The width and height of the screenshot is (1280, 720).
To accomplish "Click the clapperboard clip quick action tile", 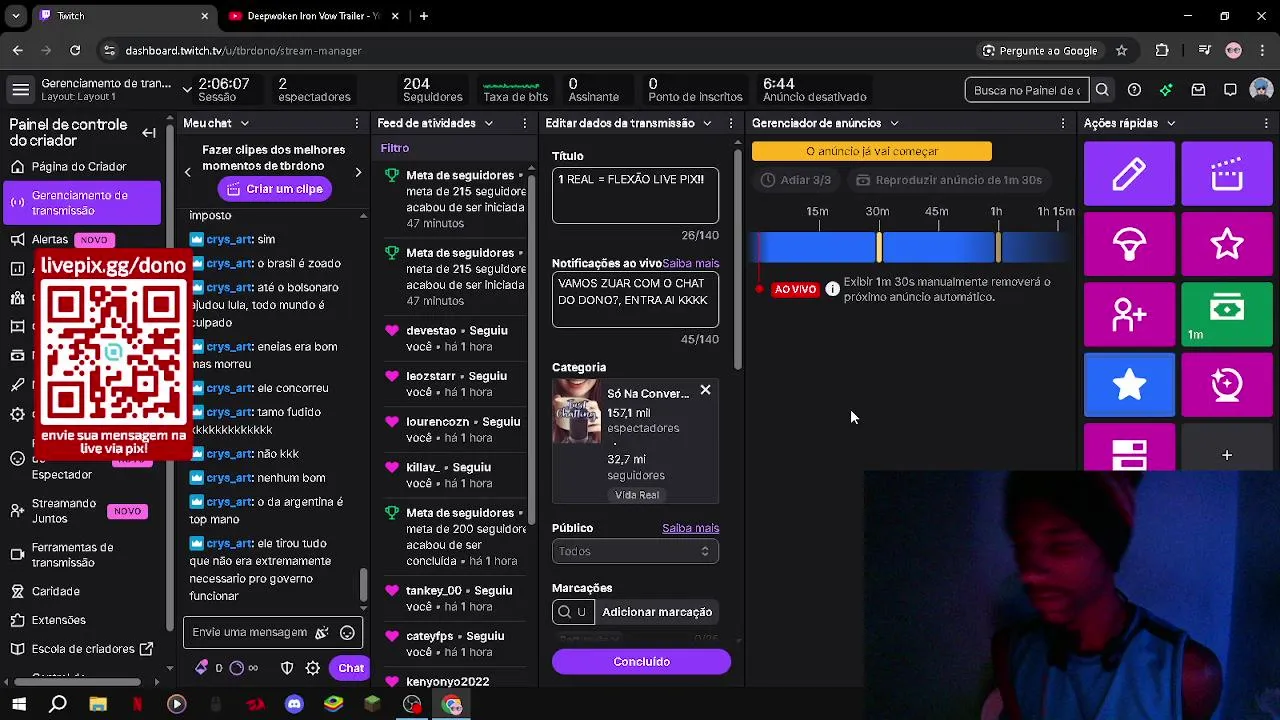I will pos(1227,174).
